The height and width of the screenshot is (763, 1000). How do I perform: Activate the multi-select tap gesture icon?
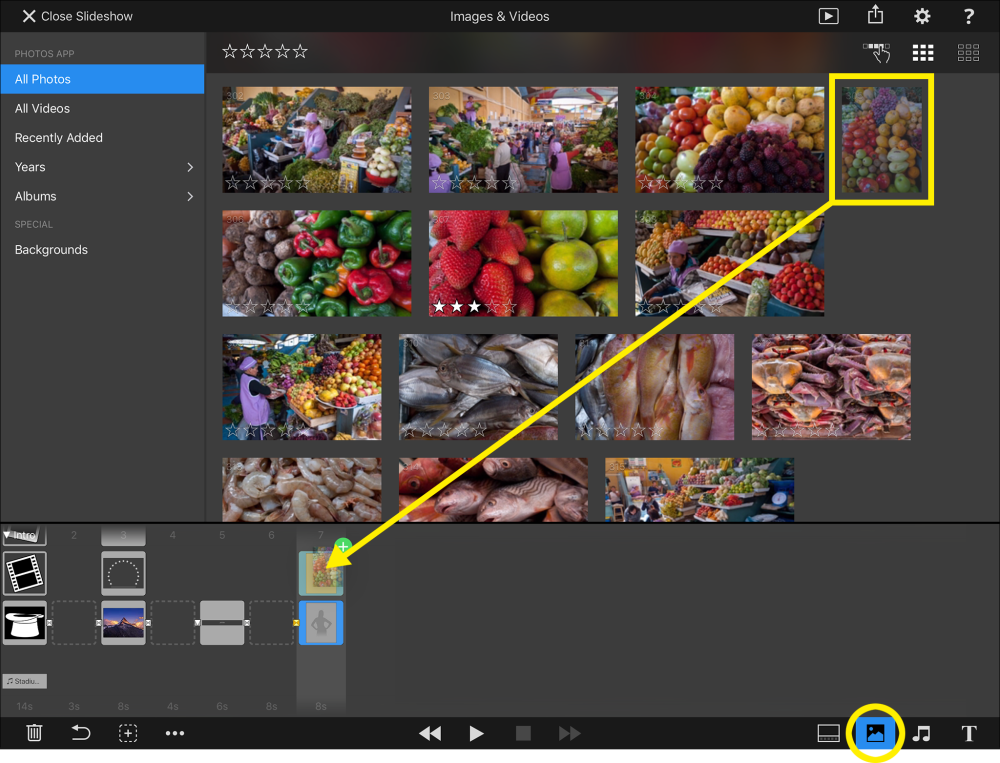point(877,52)
